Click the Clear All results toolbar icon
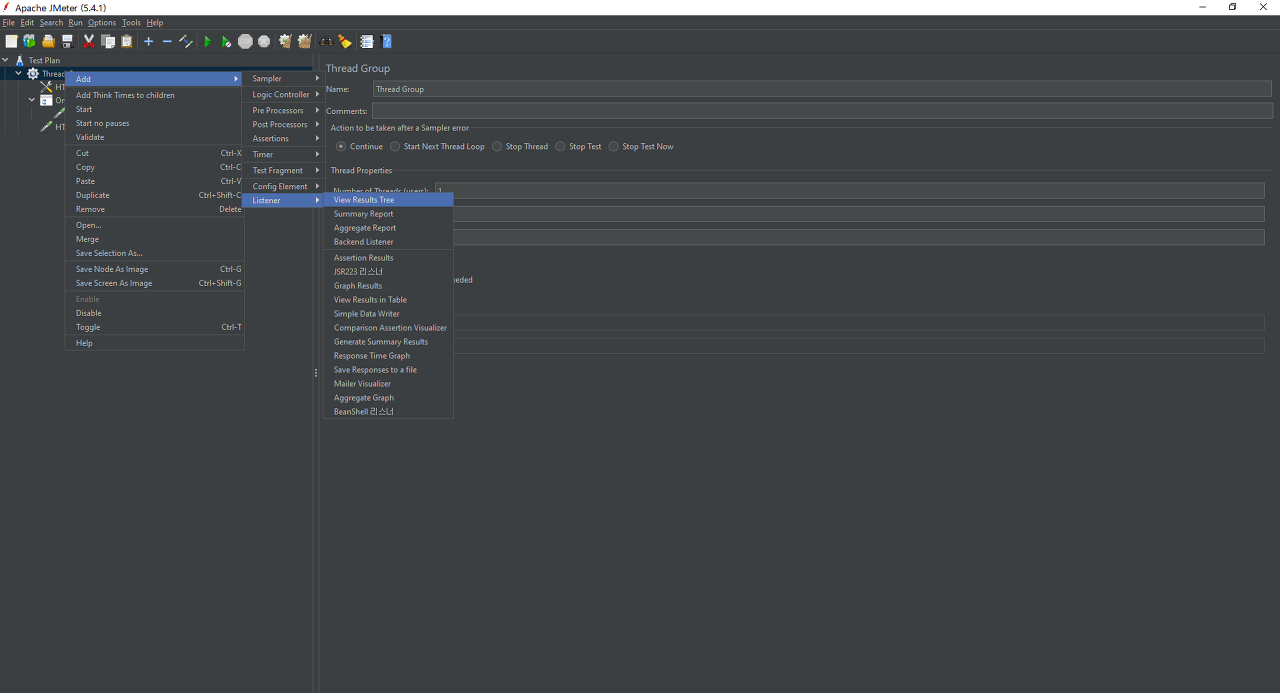 coord(305,41)
